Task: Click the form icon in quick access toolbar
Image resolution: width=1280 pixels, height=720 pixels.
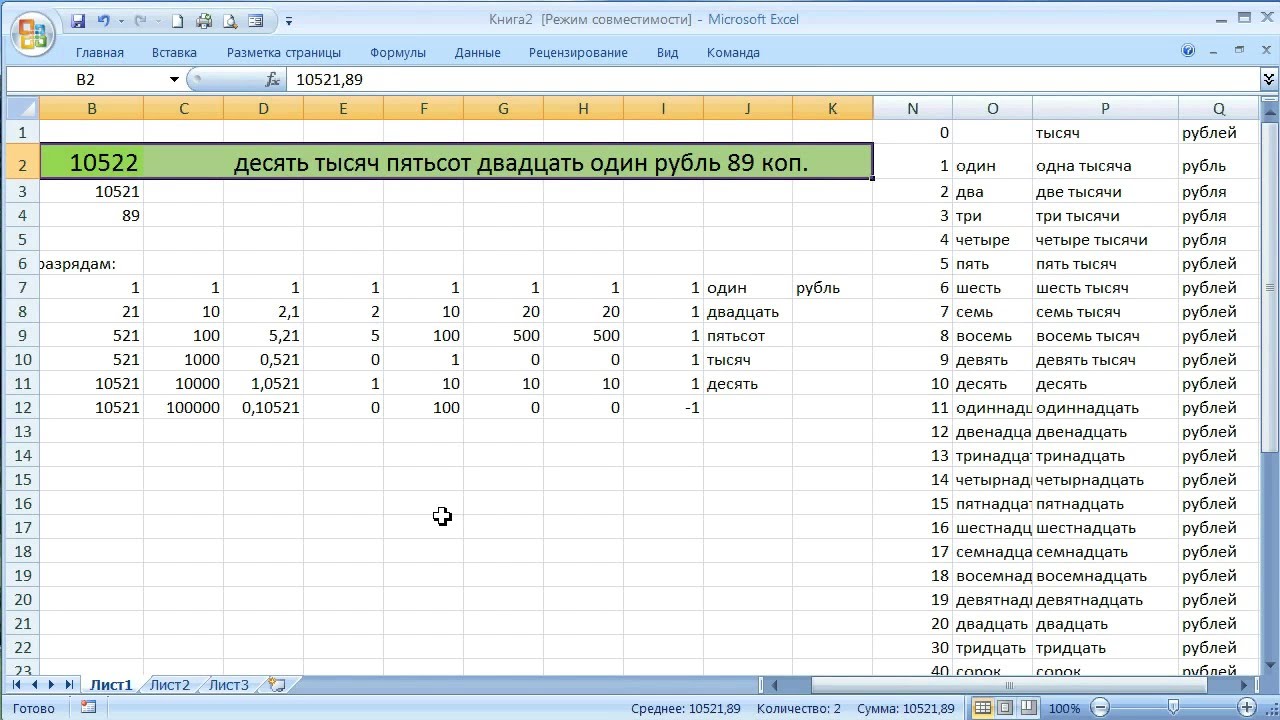Action: 256,20
